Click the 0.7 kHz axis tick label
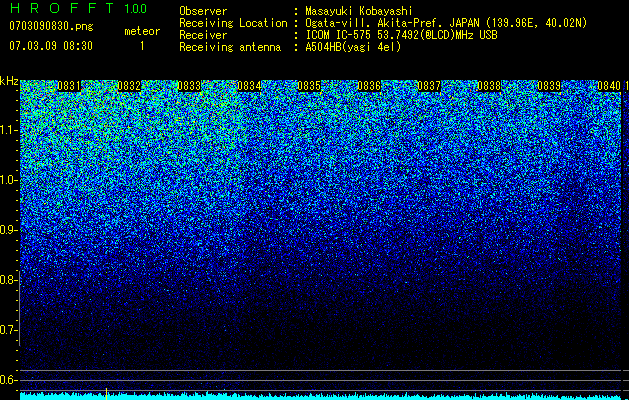 (x=8, y=330)
